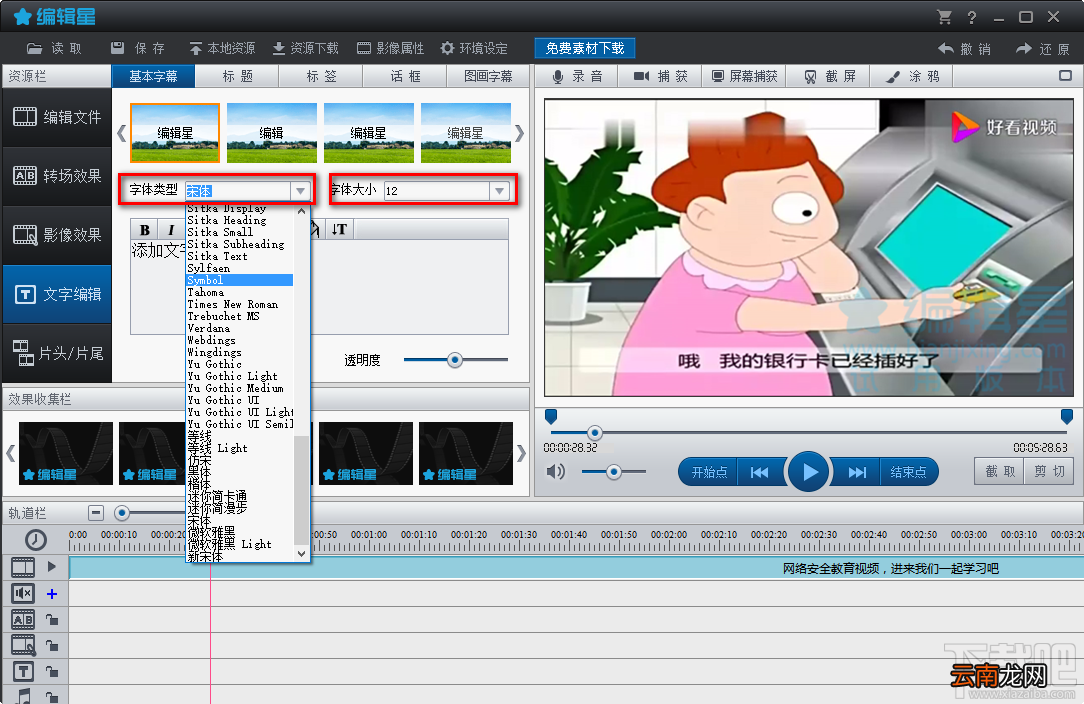Toggle bold B formatting
The height and width of the screenshot is (704, 1084).
(x=144, y=230)
